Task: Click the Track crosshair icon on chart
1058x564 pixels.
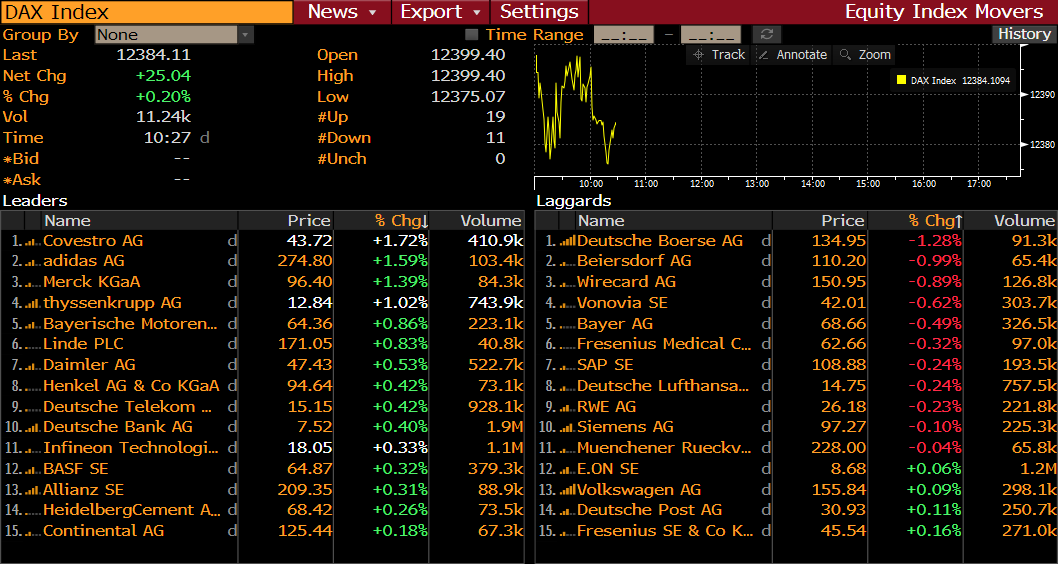Action: 698,55
